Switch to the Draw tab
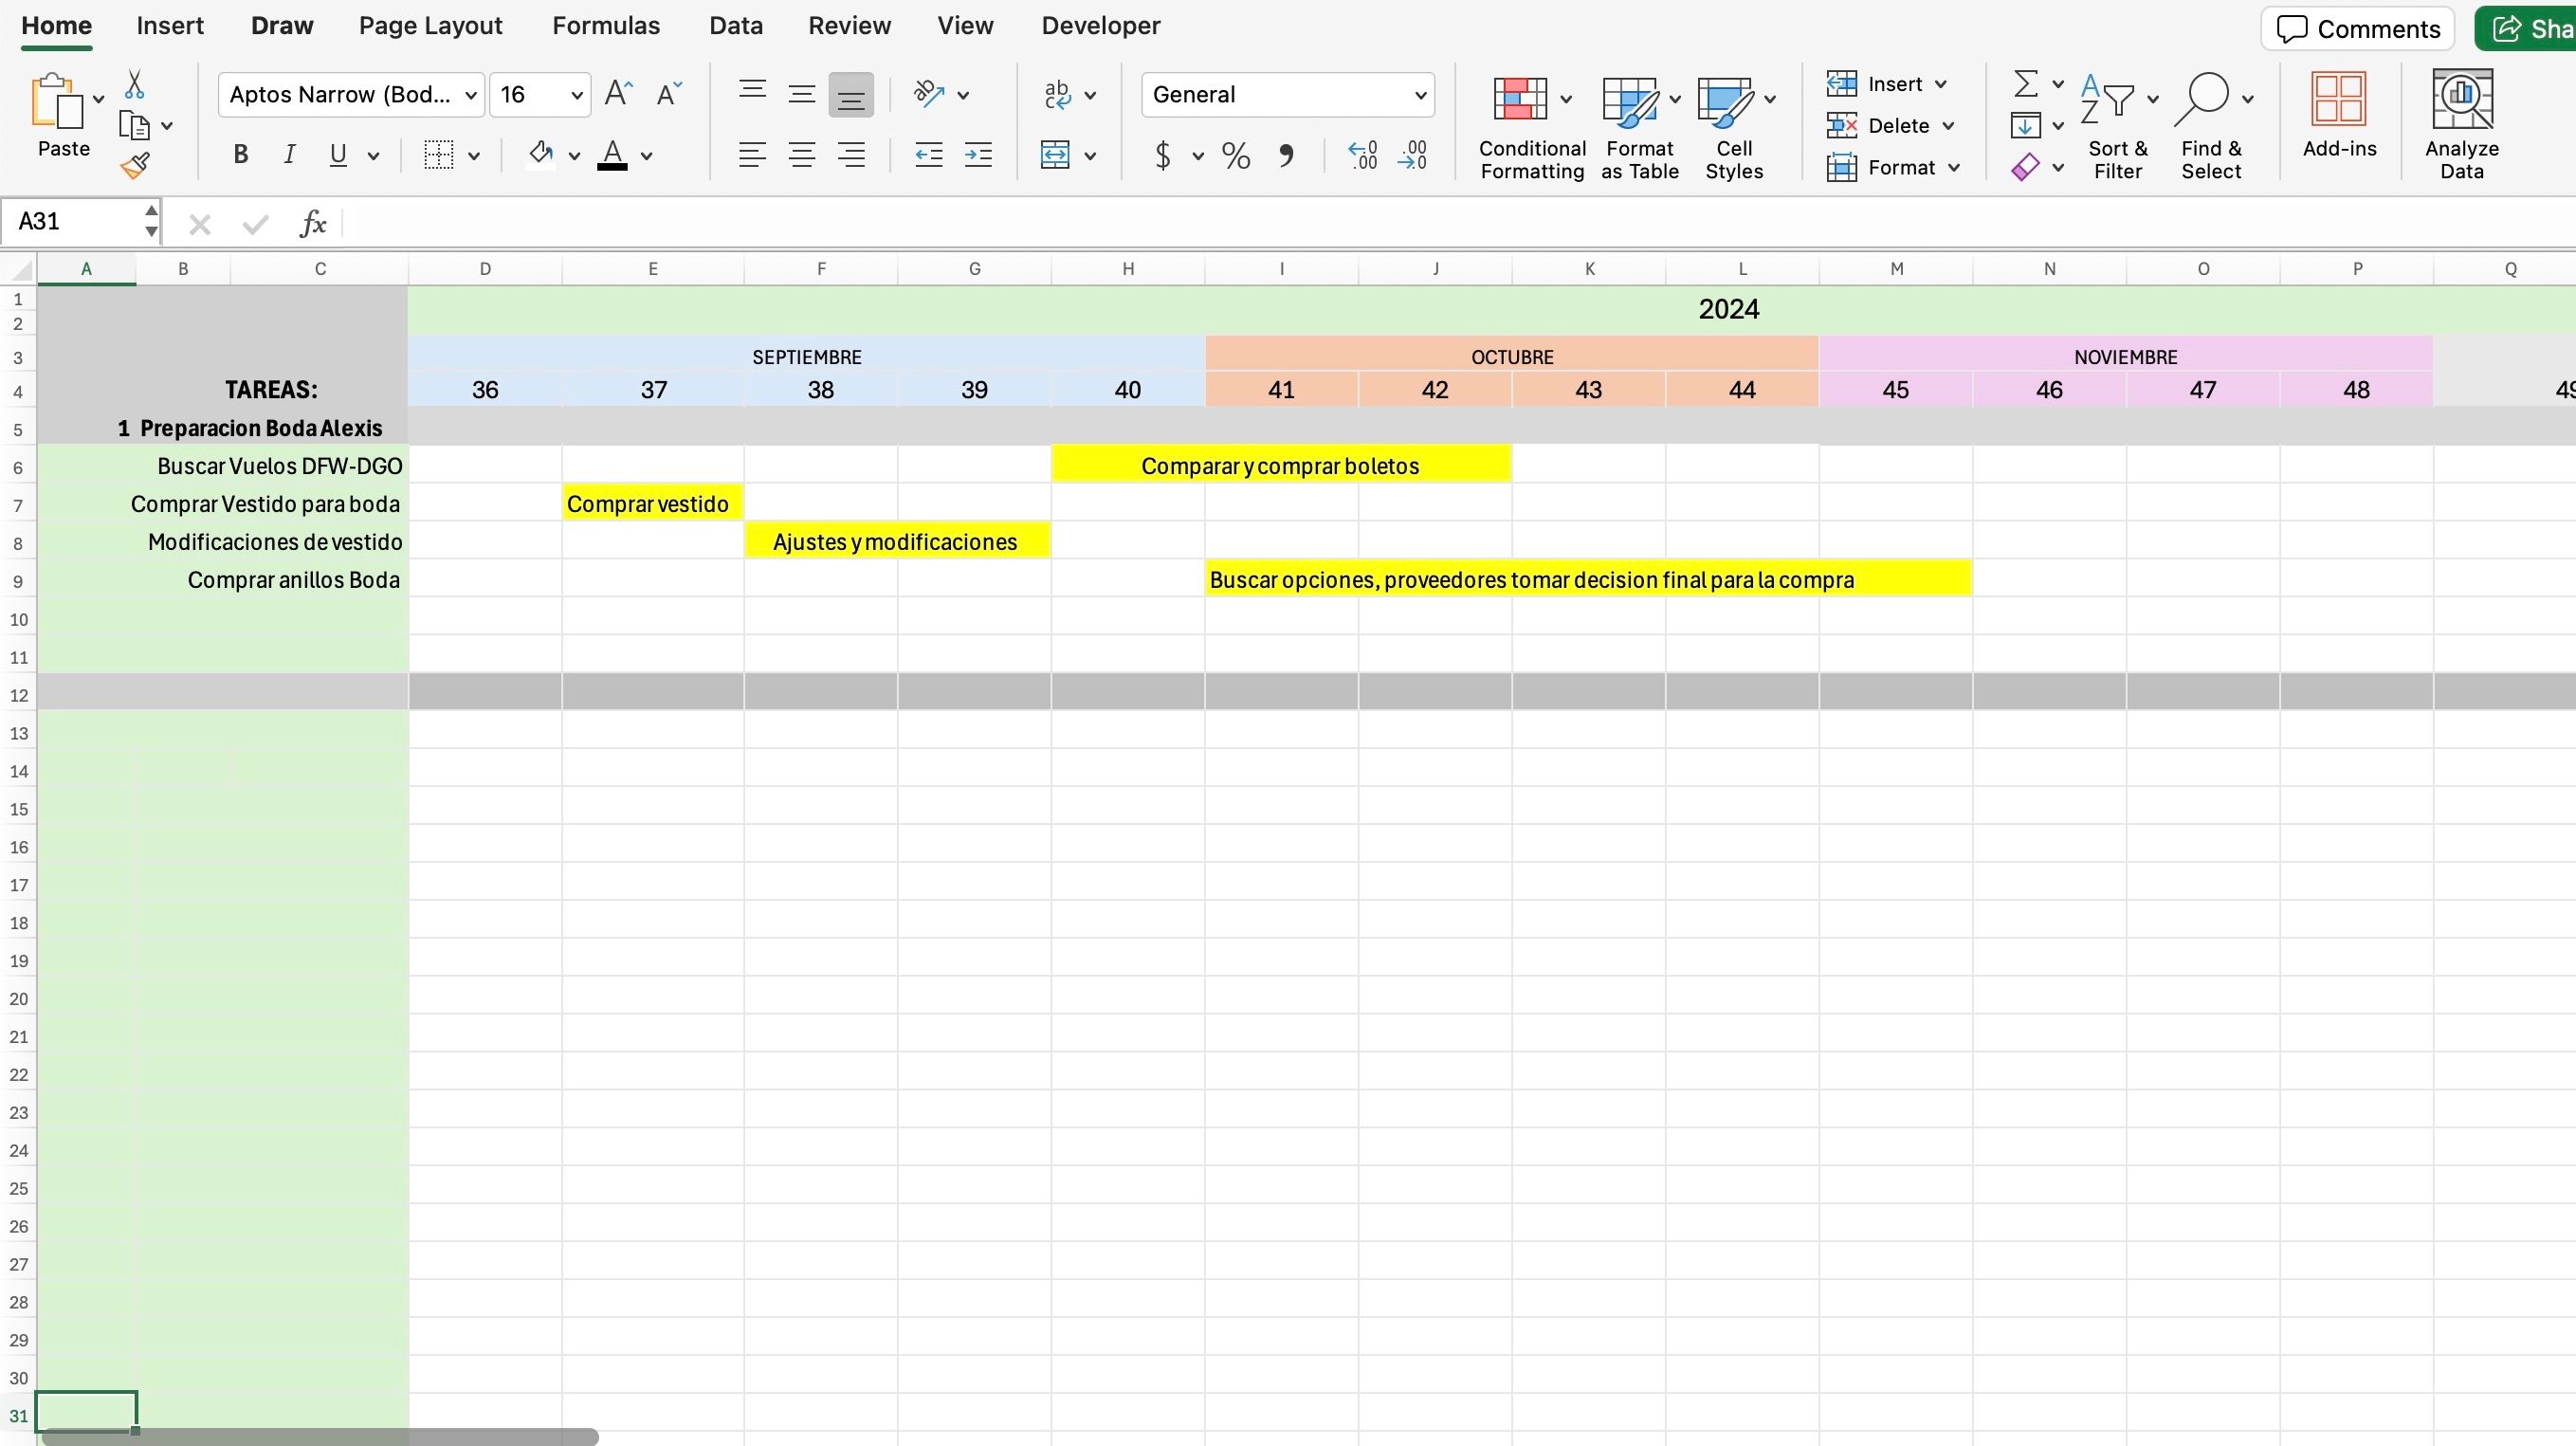Image resolution: width=2576 pixels, height=1446 pixels. tap(282, 26)
